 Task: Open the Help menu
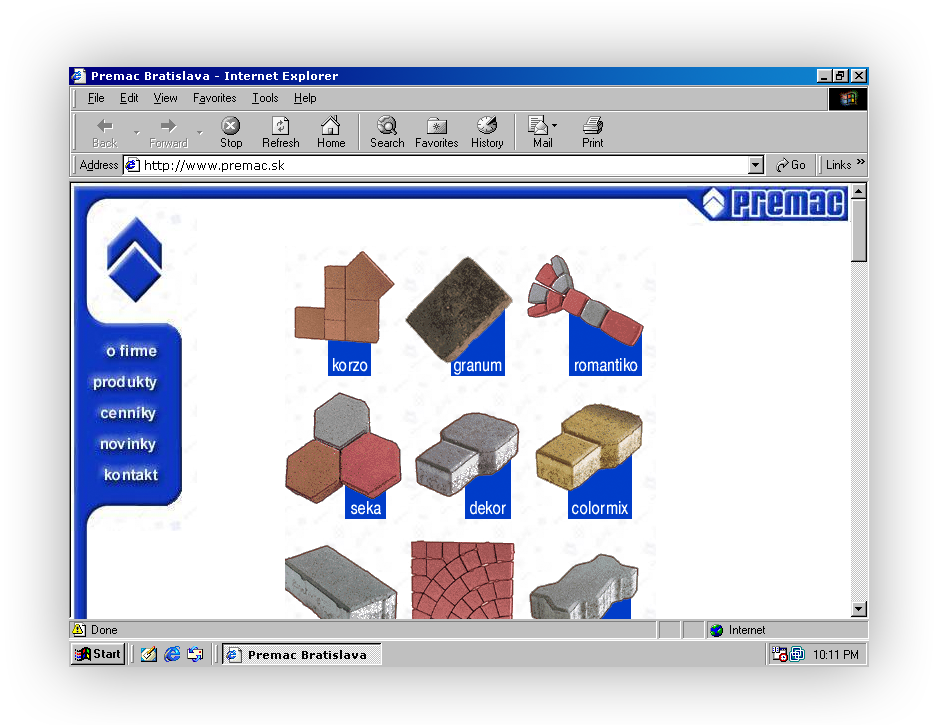pyautogui.click(x=305, y=98)
